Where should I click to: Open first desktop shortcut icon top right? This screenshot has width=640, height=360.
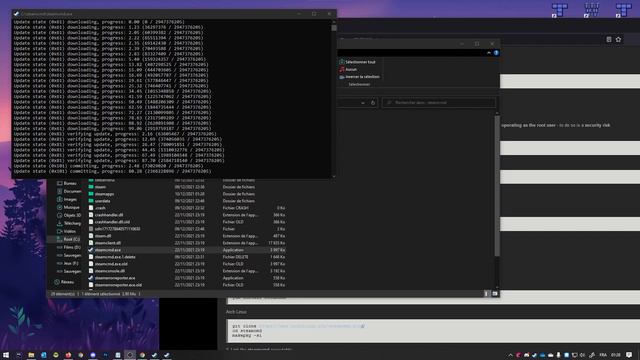pos(559,10)
